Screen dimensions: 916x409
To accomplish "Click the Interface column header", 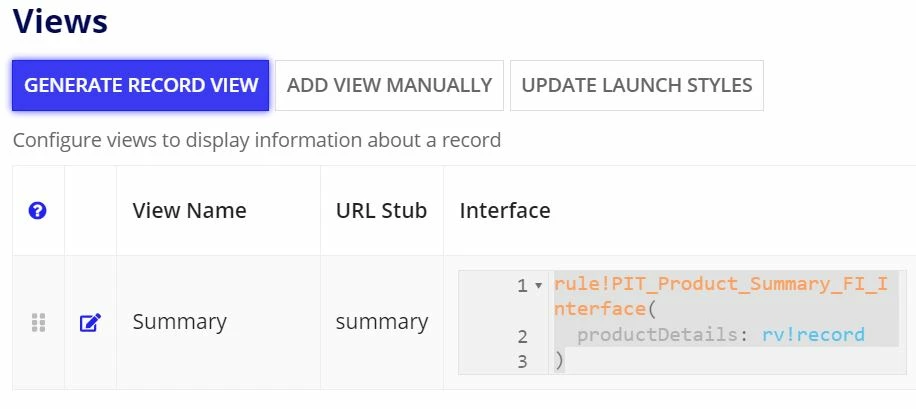I will 505,210.
